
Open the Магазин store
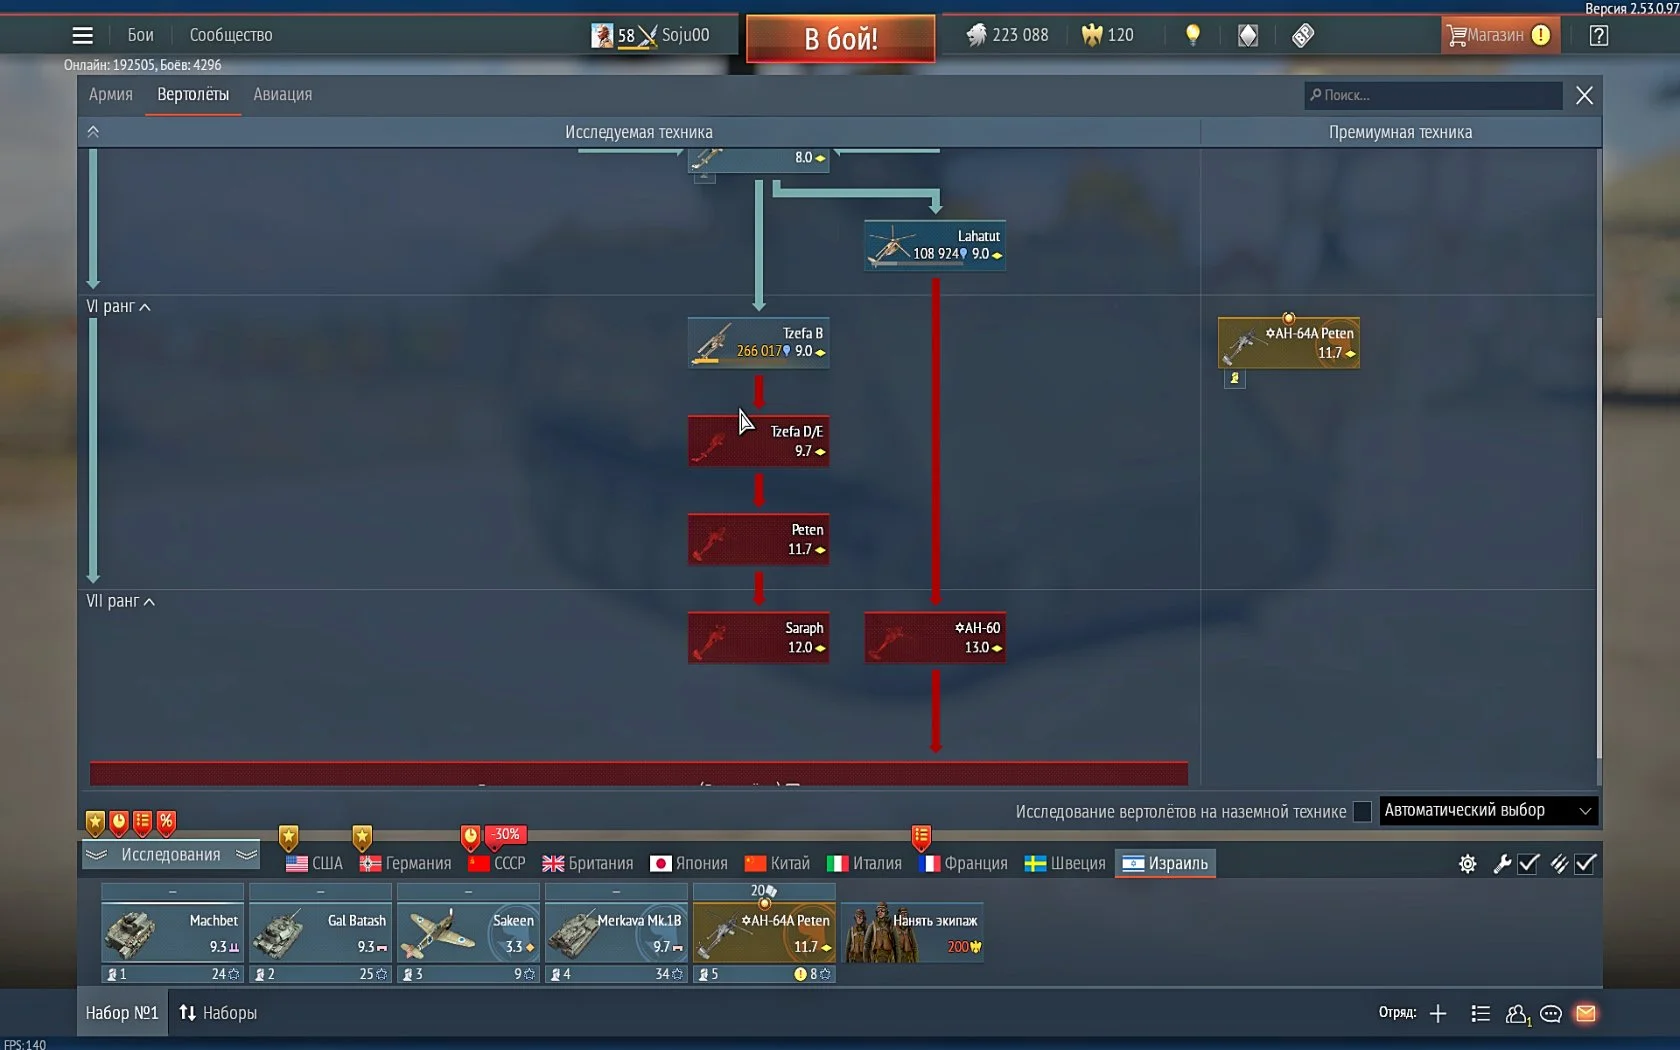[x=1500, y=35]
